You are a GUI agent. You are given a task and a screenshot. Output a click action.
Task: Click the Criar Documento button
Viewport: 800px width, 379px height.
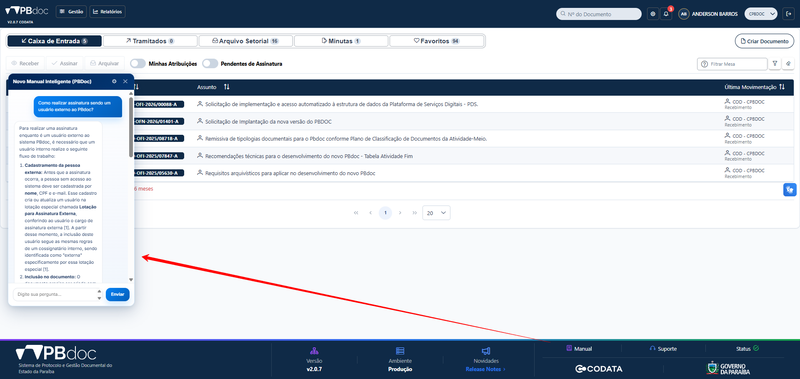point(764,41)
